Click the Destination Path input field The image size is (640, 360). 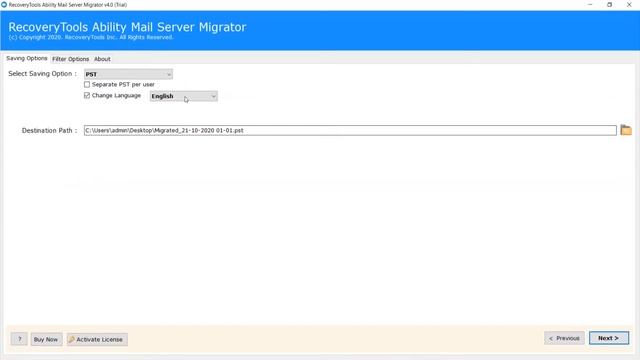tap(350, 130)
